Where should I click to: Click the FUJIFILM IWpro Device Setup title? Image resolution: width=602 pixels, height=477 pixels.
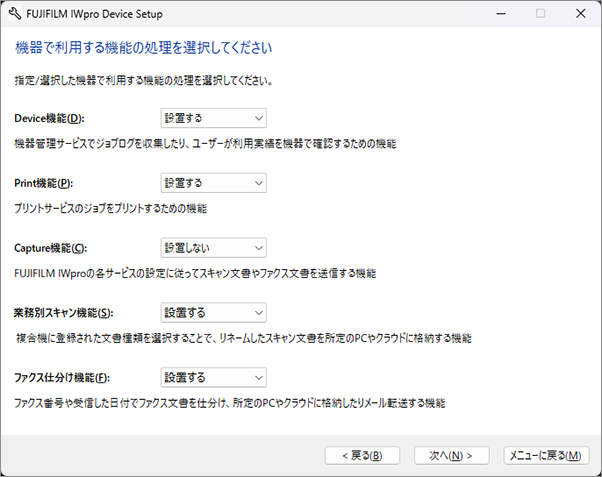click(94, 14)
